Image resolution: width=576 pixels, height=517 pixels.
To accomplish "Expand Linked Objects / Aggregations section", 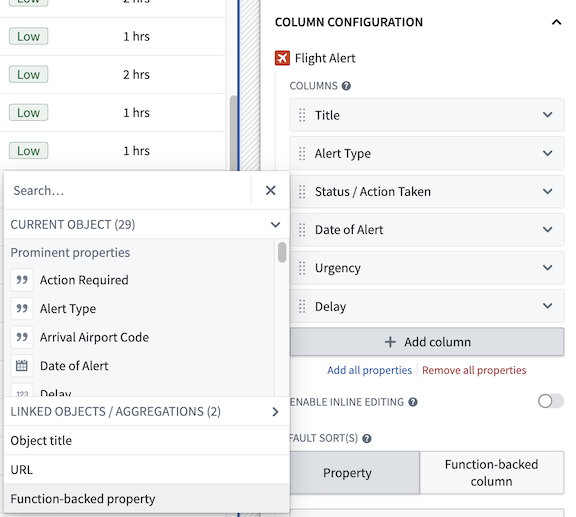I will [146, 412].
